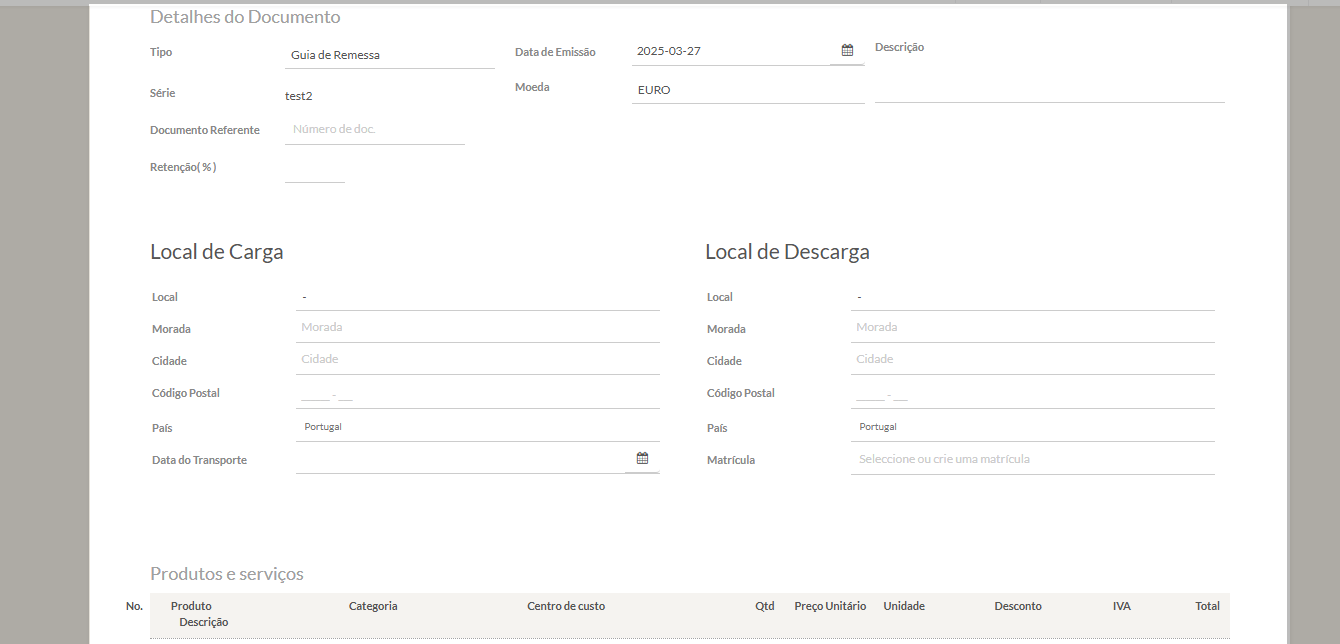Image resolution: width=1340 pixels, height=644 pixels.
Task: Click the Documento Referente label
Action: (x=205, y=130)
